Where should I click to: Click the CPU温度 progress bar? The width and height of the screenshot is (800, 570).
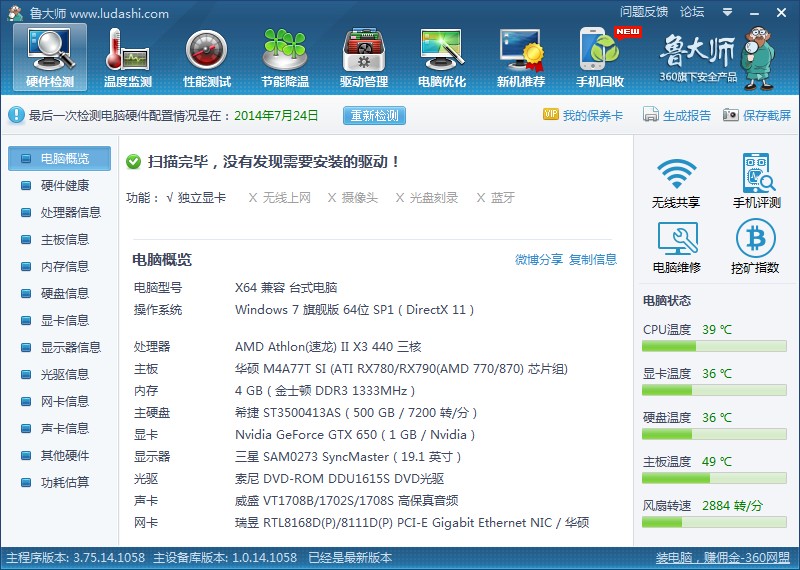[714, 346]
